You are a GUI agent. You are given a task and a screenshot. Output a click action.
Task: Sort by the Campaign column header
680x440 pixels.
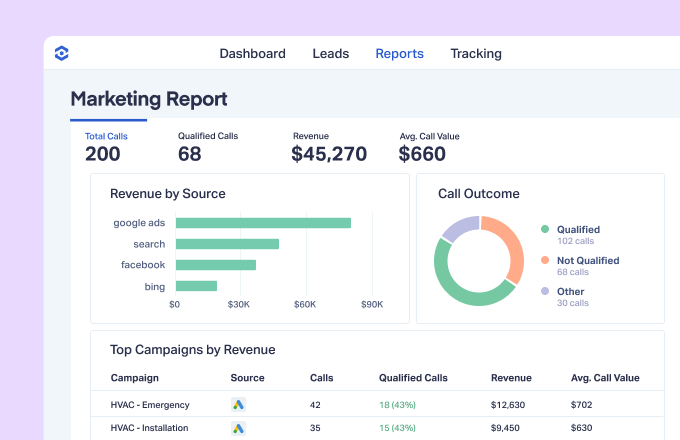point(134,378)
